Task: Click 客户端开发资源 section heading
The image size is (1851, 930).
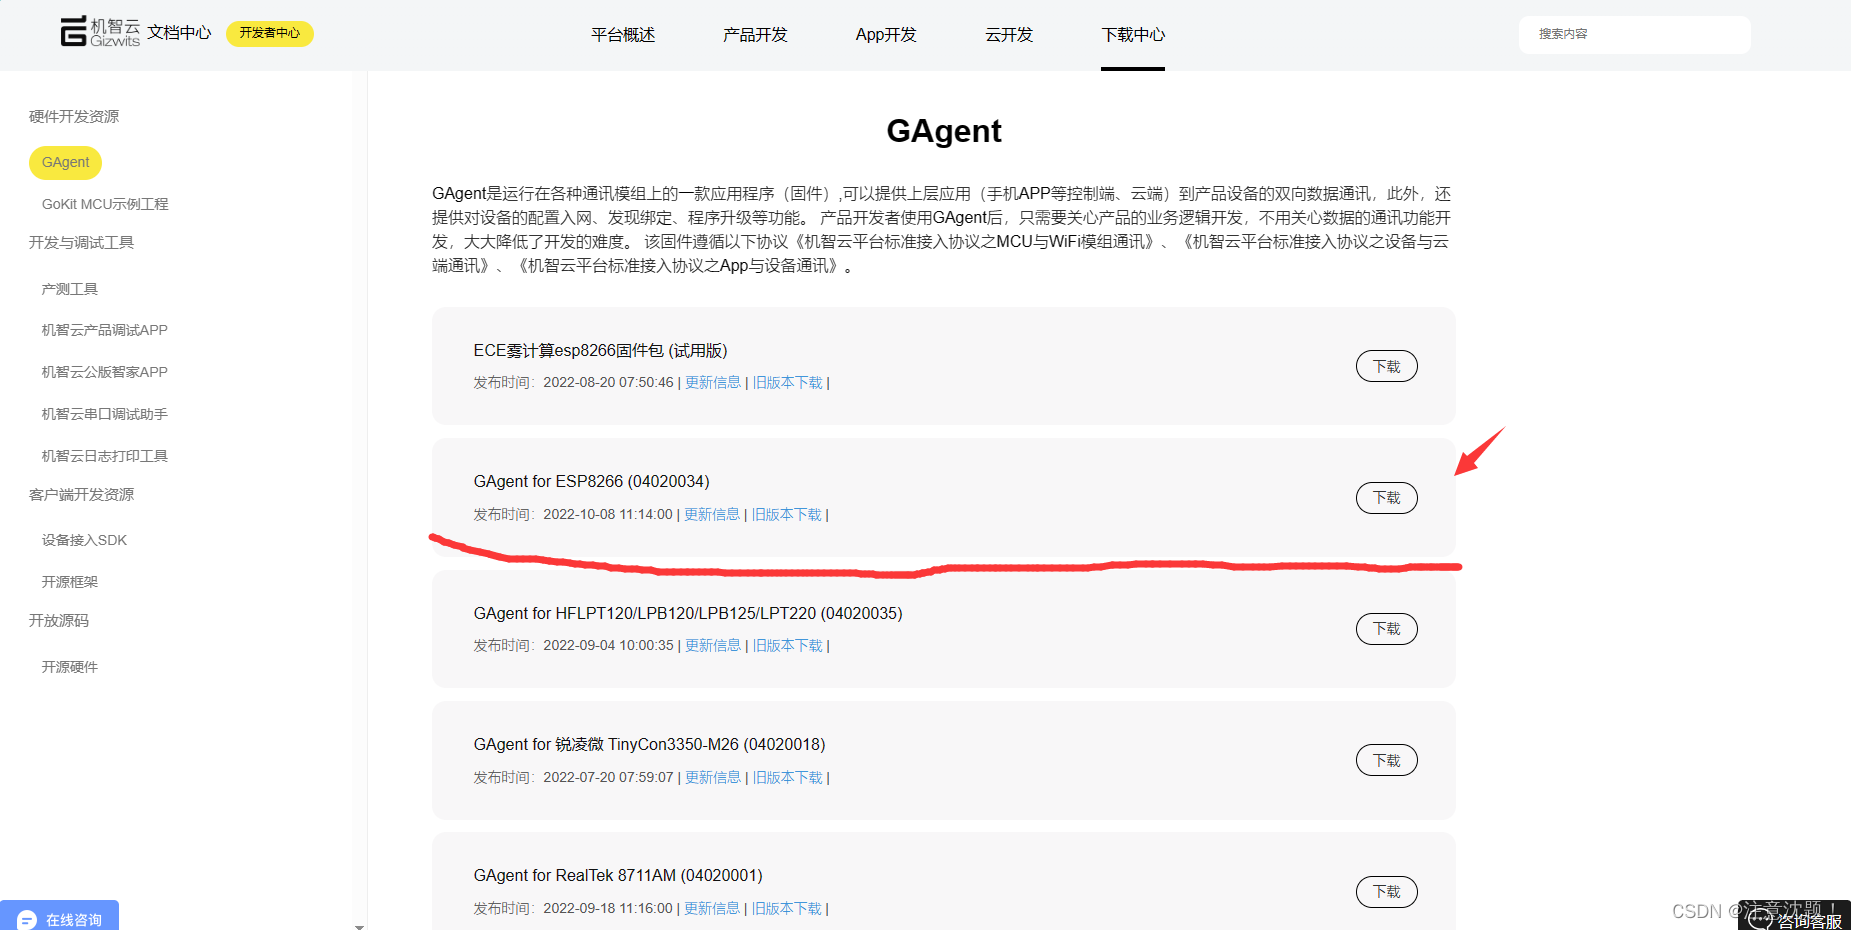Action: (x=81, y=495)
